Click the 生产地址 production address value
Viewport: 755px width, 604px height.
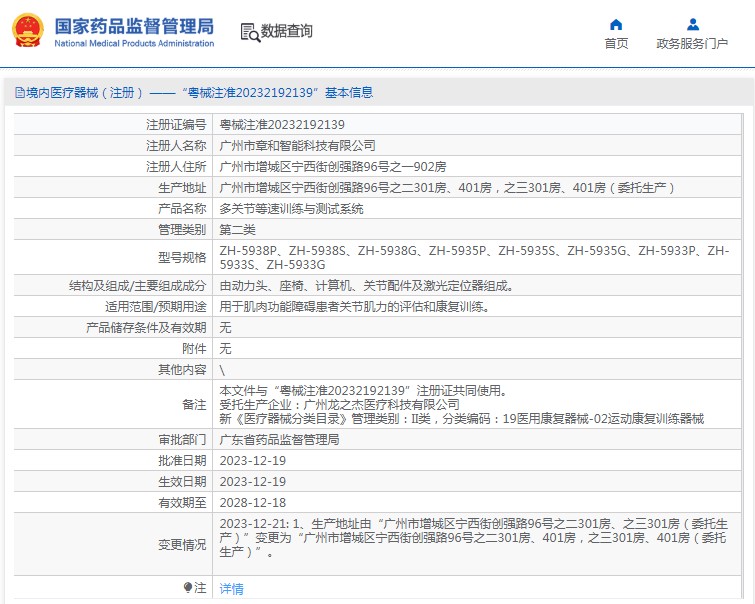coord(447,188)
